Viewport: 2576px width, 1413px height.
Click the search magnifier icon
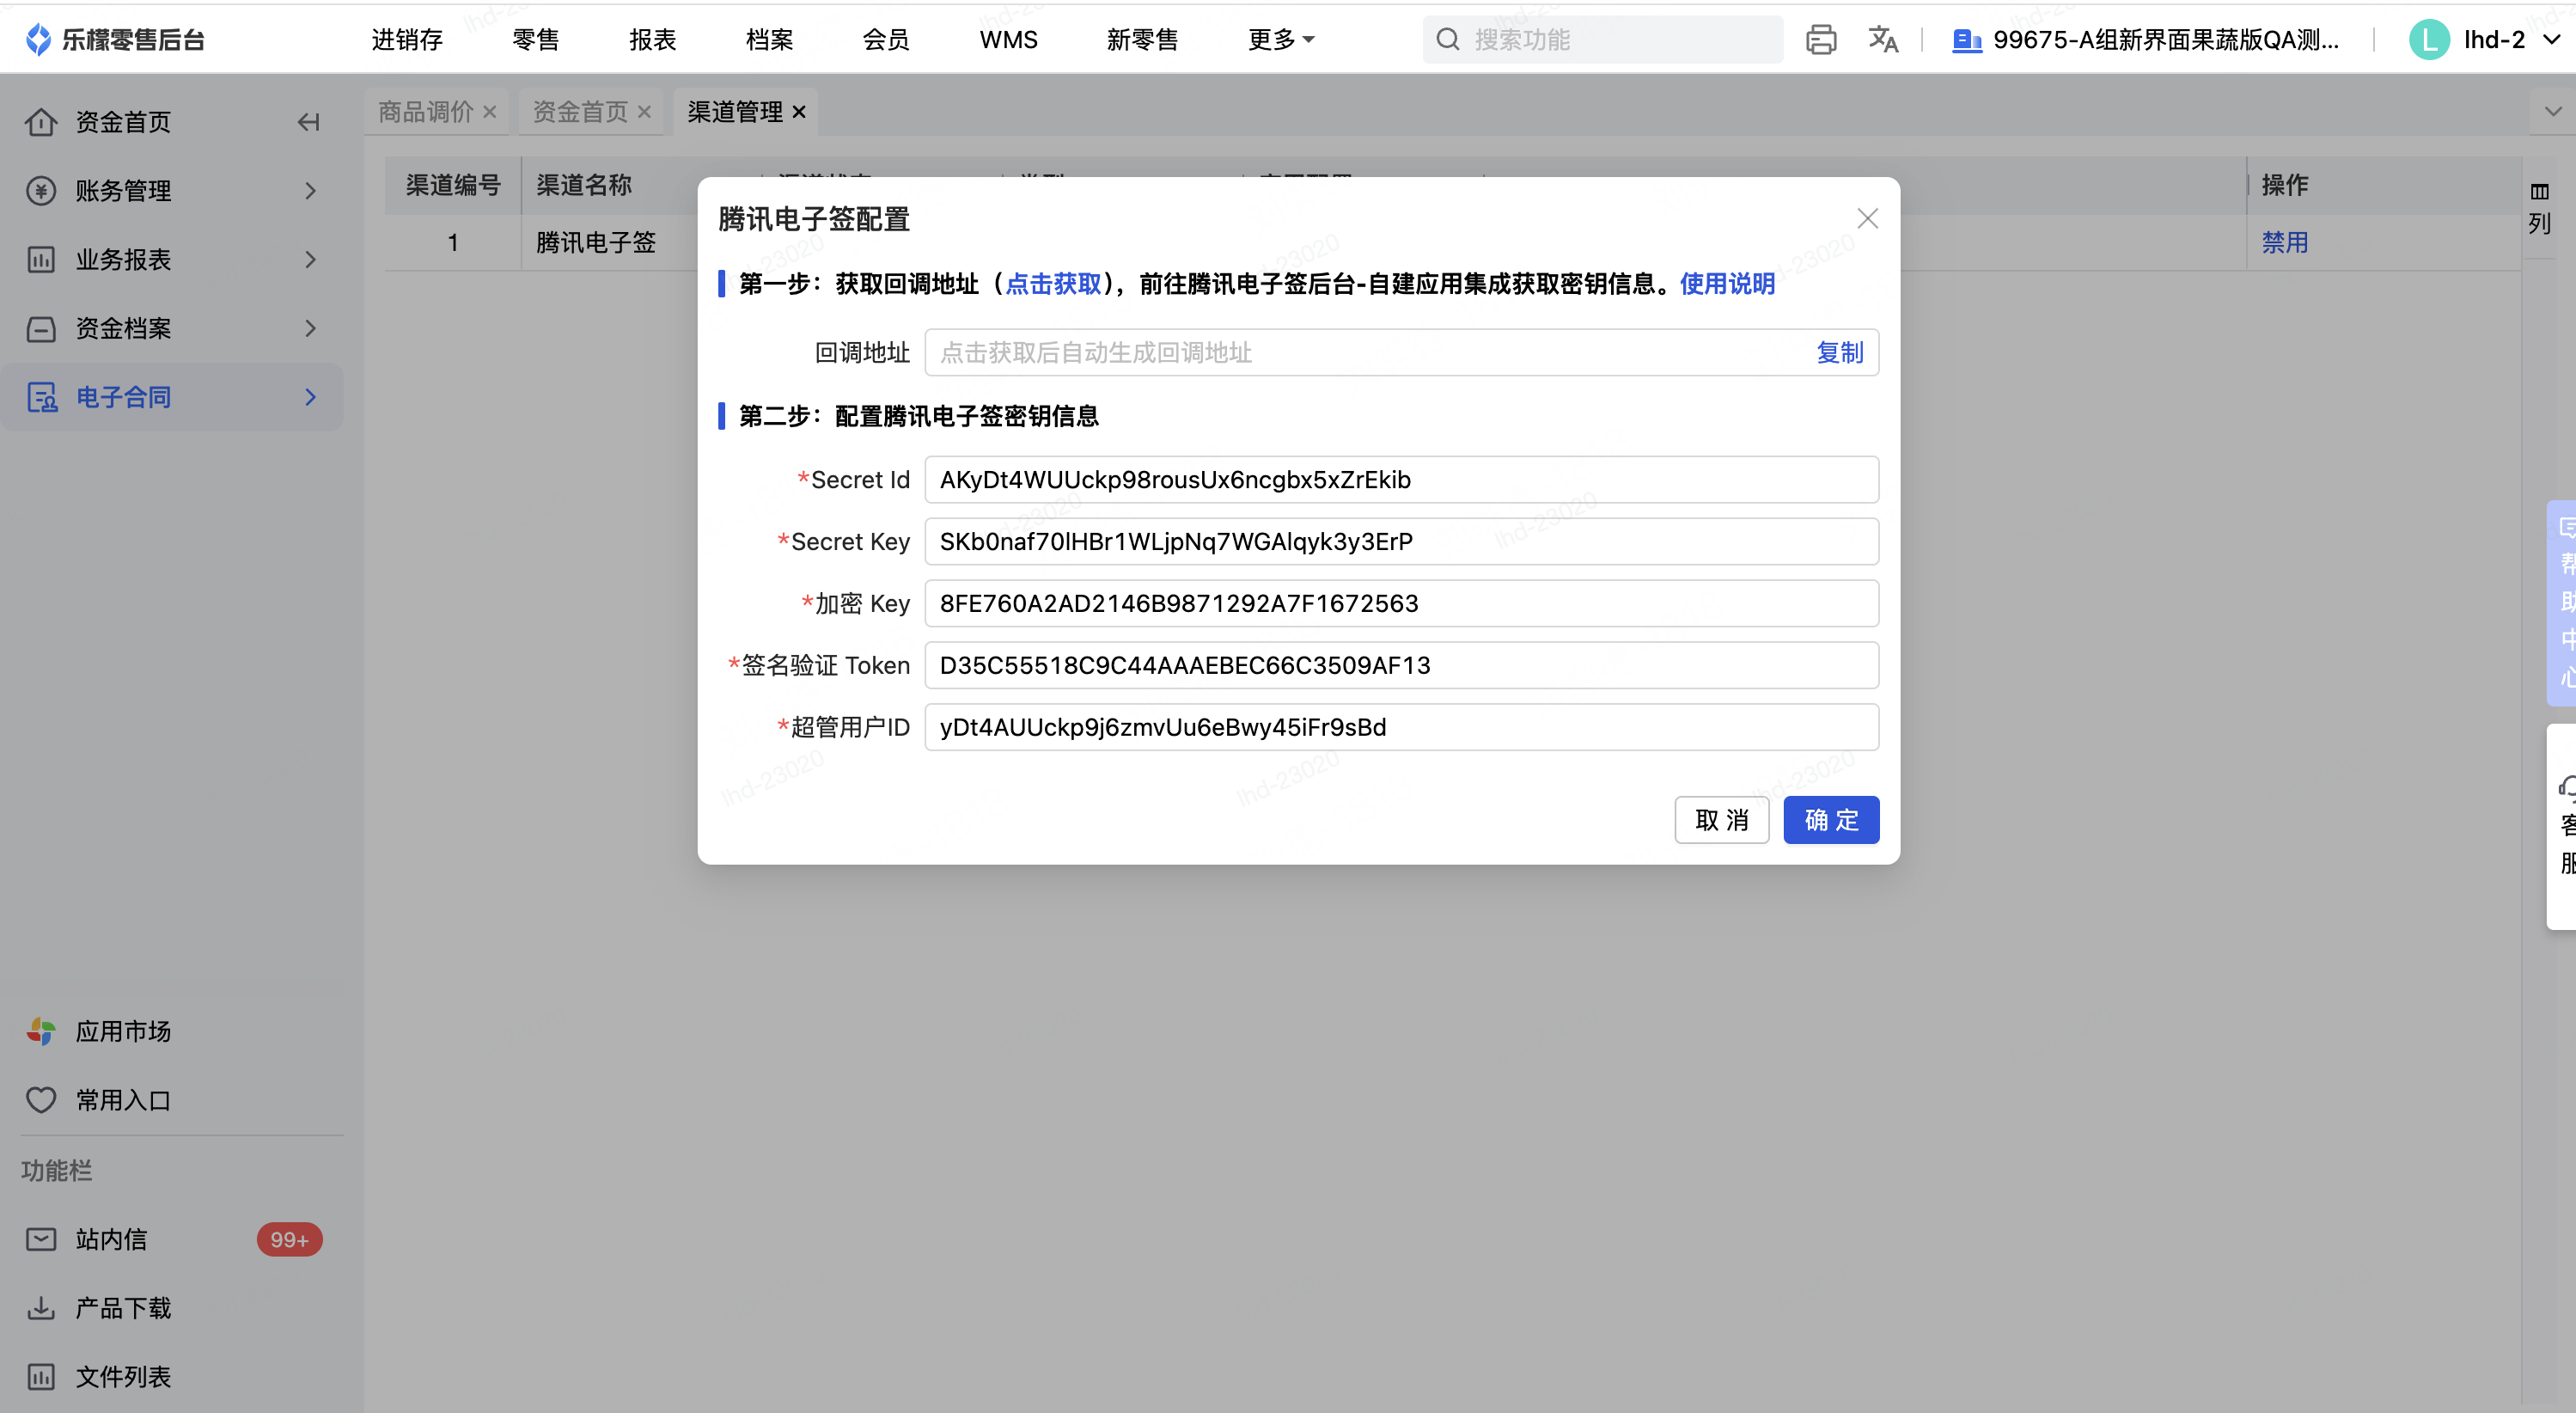1448,39
